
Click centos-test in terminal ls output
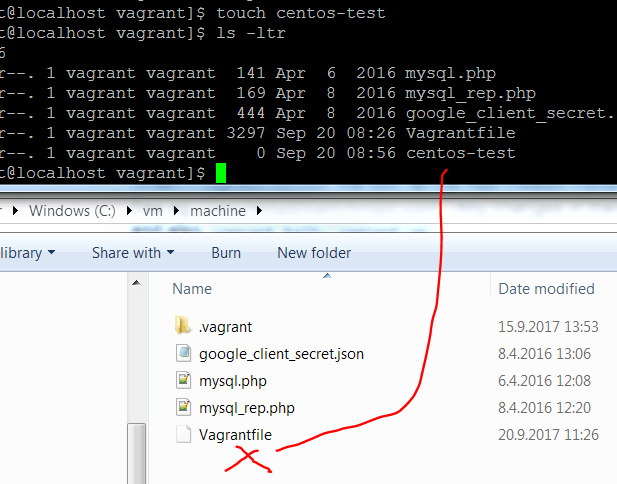coord(460,153)
